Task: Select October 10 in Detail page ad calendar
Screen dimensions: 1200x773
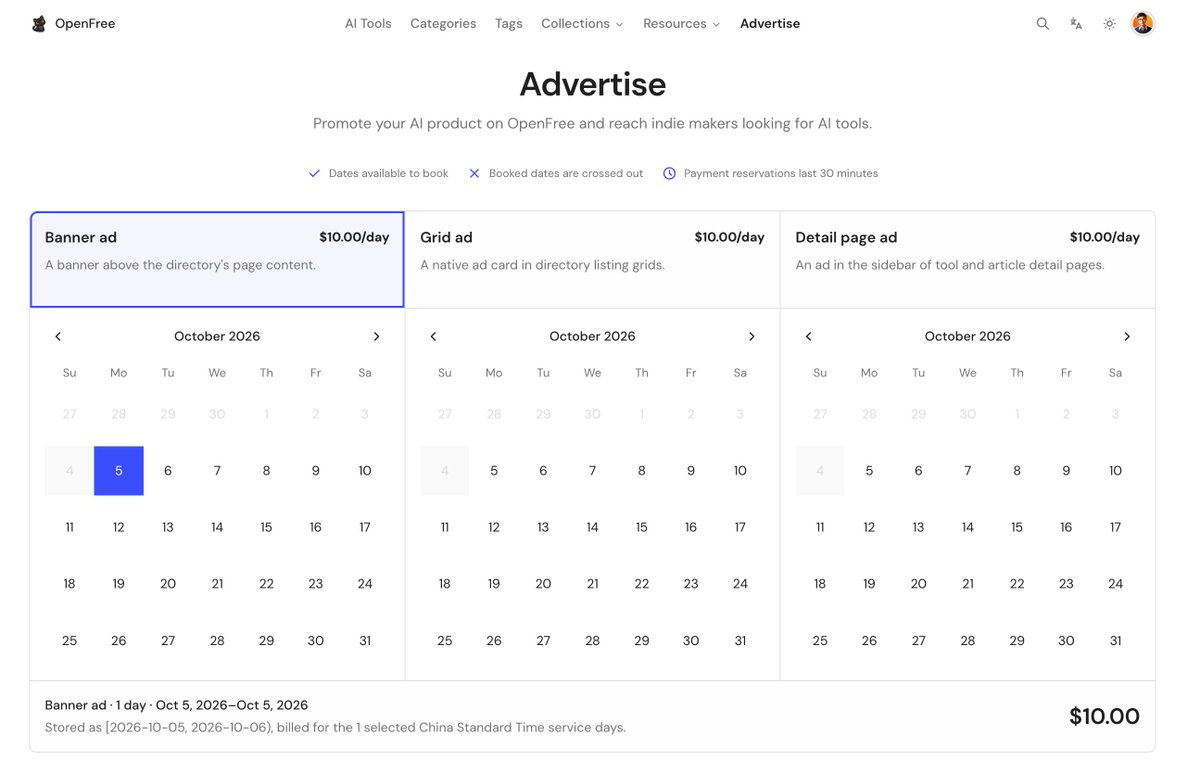Action: 1115,471
